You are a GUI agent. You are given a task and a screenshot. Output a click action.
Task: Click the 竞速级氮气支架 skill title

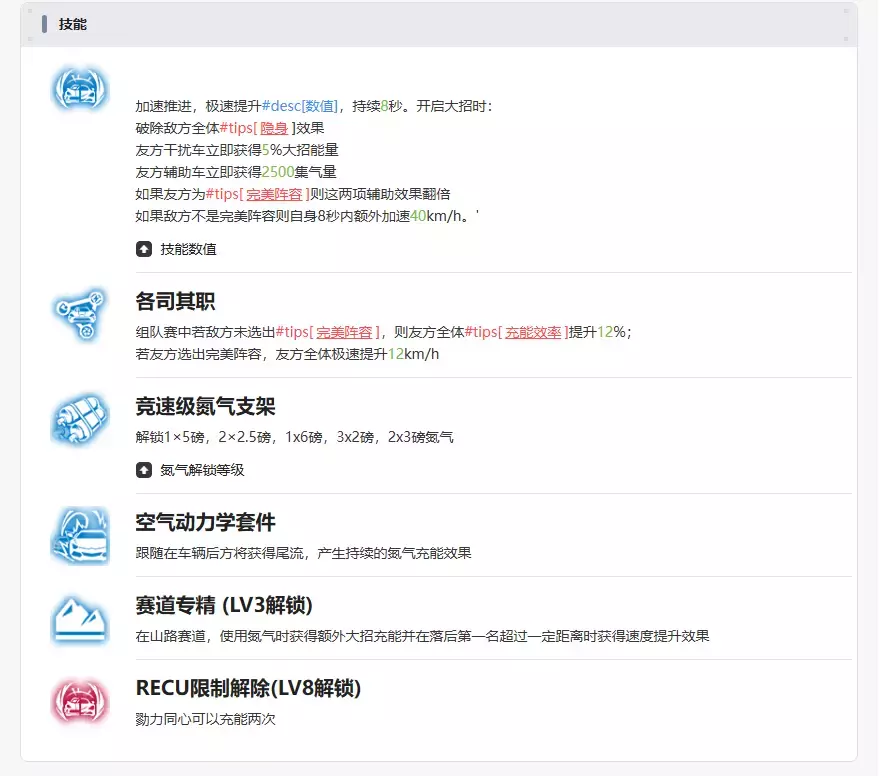pyautogui.click(x=205, y=406)
